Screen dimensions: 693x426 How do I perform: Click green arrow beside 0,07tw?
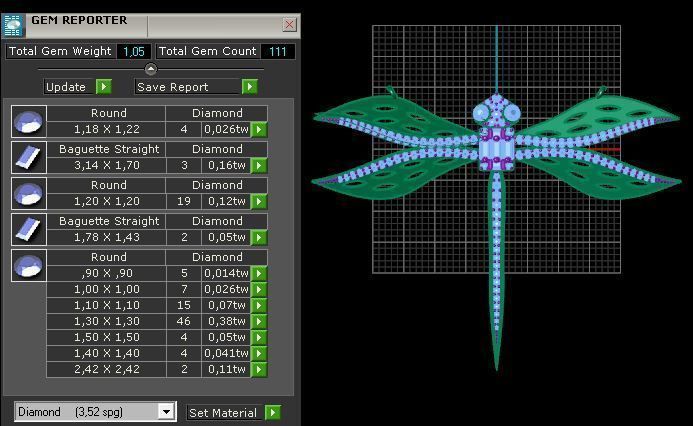coord(259,305)
